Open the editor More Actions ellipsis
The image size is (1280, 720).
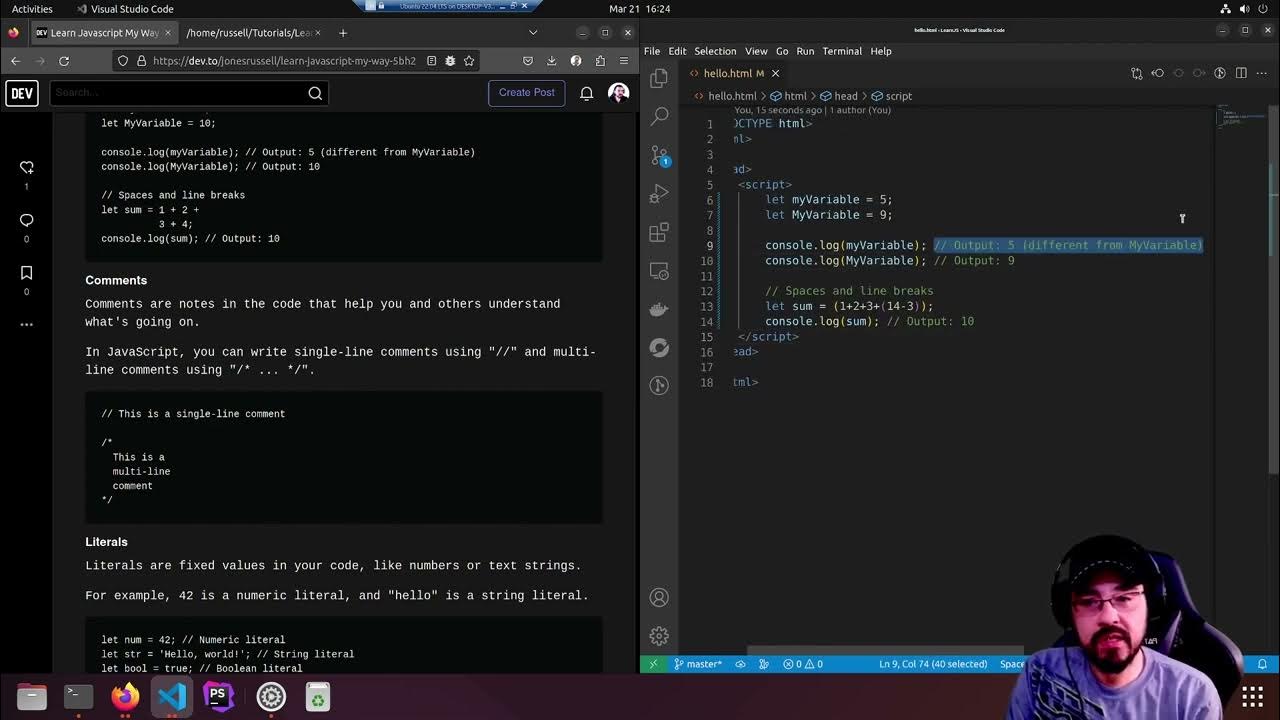pyautogui.click(x=1262, y=73)
